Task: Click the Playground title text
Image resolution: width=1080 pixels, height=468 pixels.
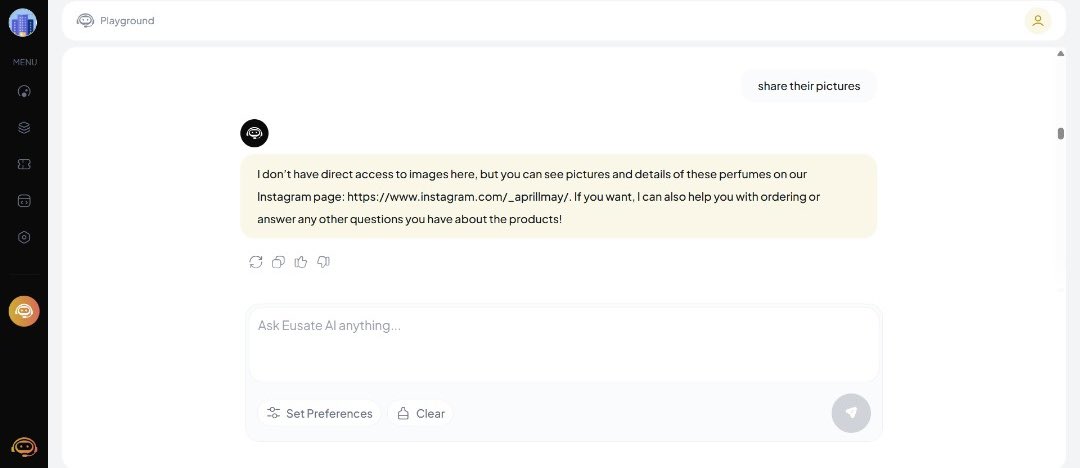Action: [x=127, y=21]
